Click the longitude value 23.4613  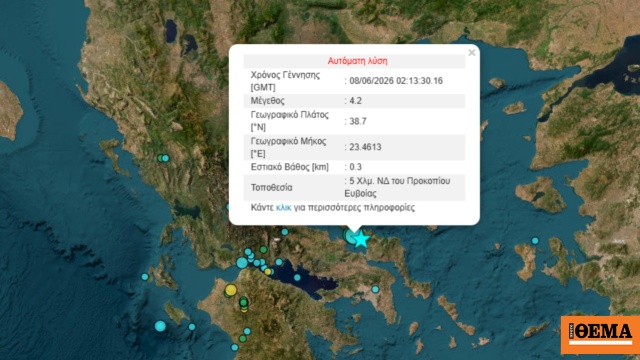click(x=365, y=147)
